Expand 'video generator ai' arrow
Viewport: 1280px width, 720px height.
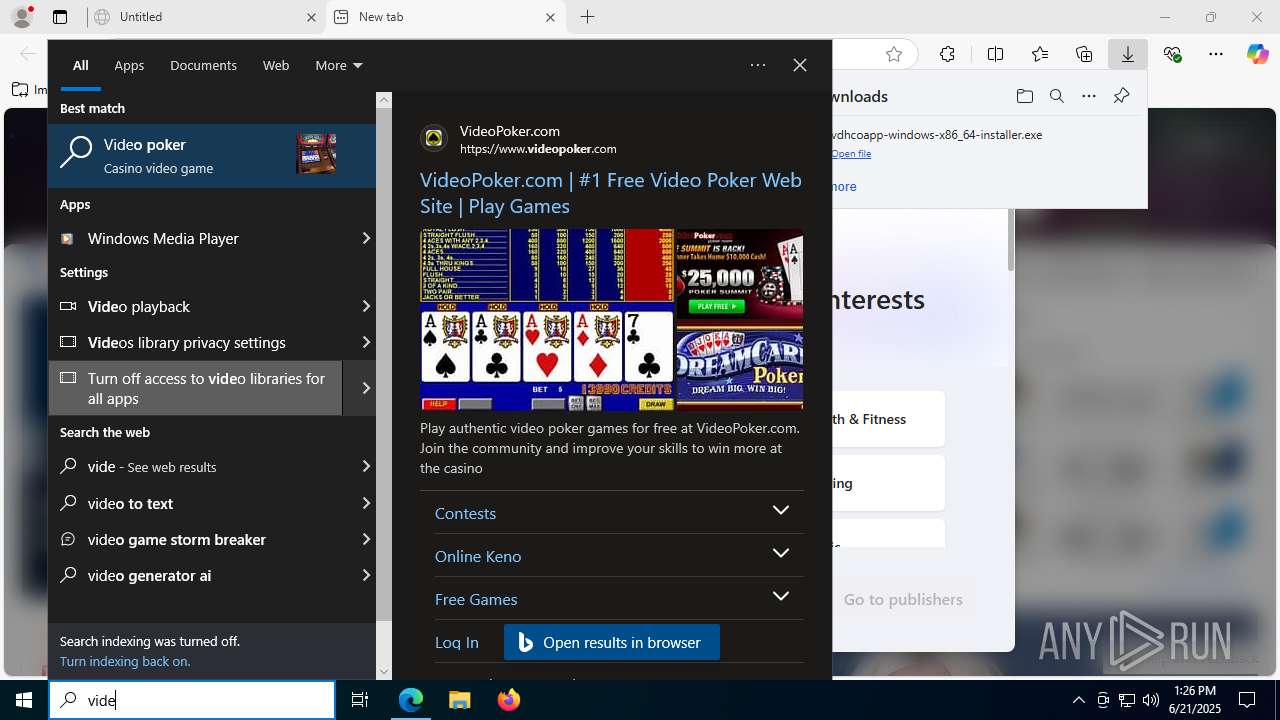(x=366, y=575)
